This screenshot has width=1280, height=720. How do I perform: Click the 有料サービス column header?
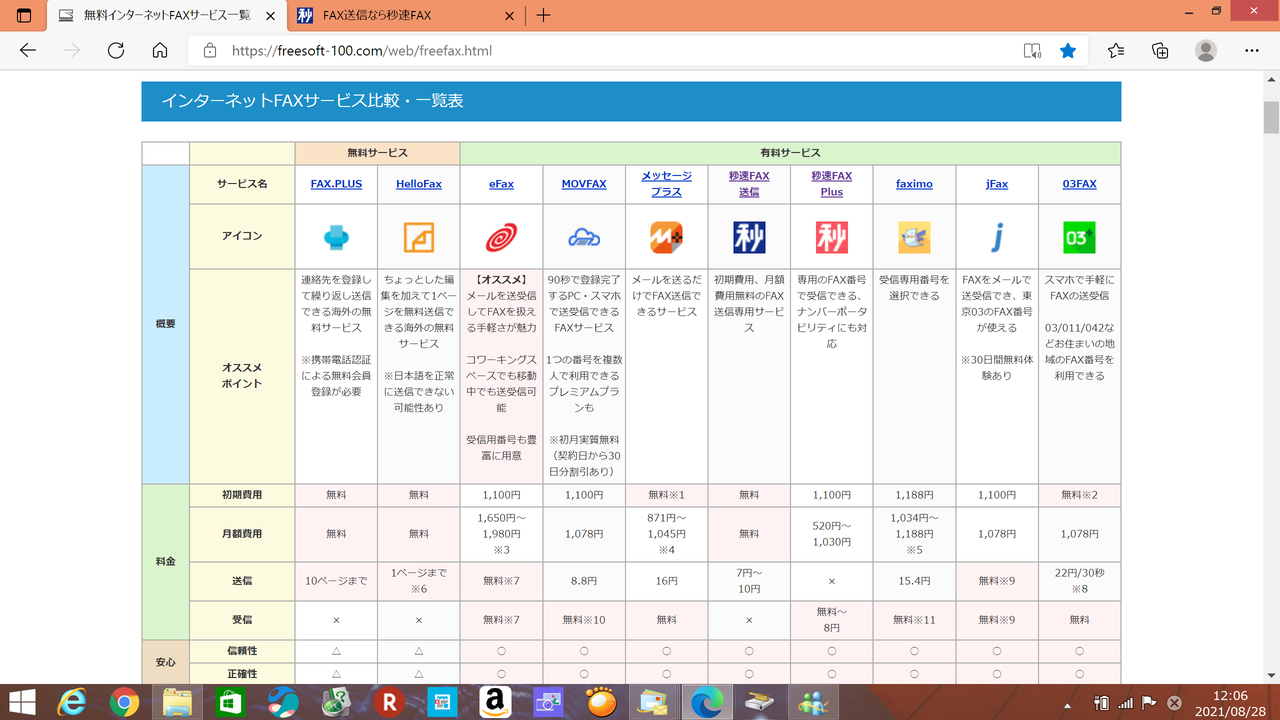click(790, 153)
